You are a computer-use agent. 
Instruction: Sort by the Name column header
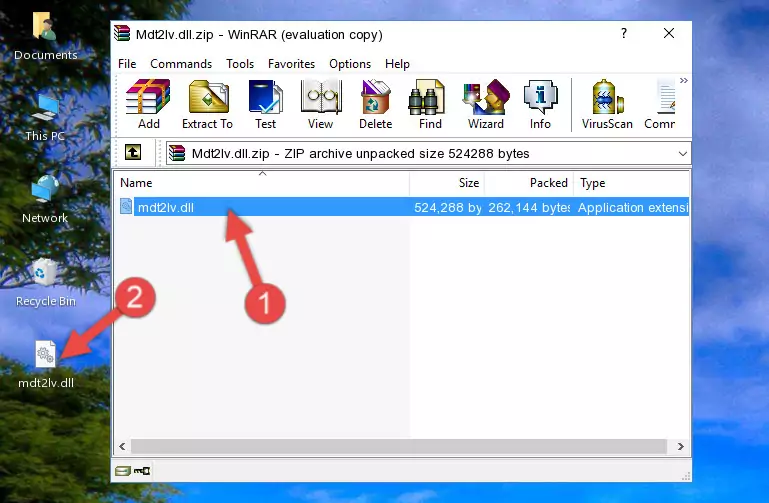coord(262,182)
